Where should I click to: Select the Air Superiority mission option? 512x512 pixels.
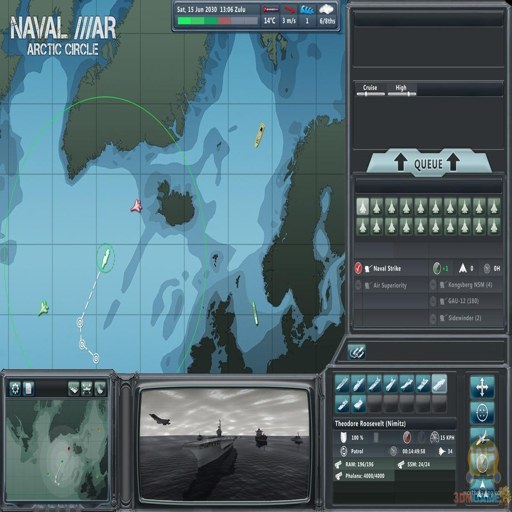click(358, 285)
